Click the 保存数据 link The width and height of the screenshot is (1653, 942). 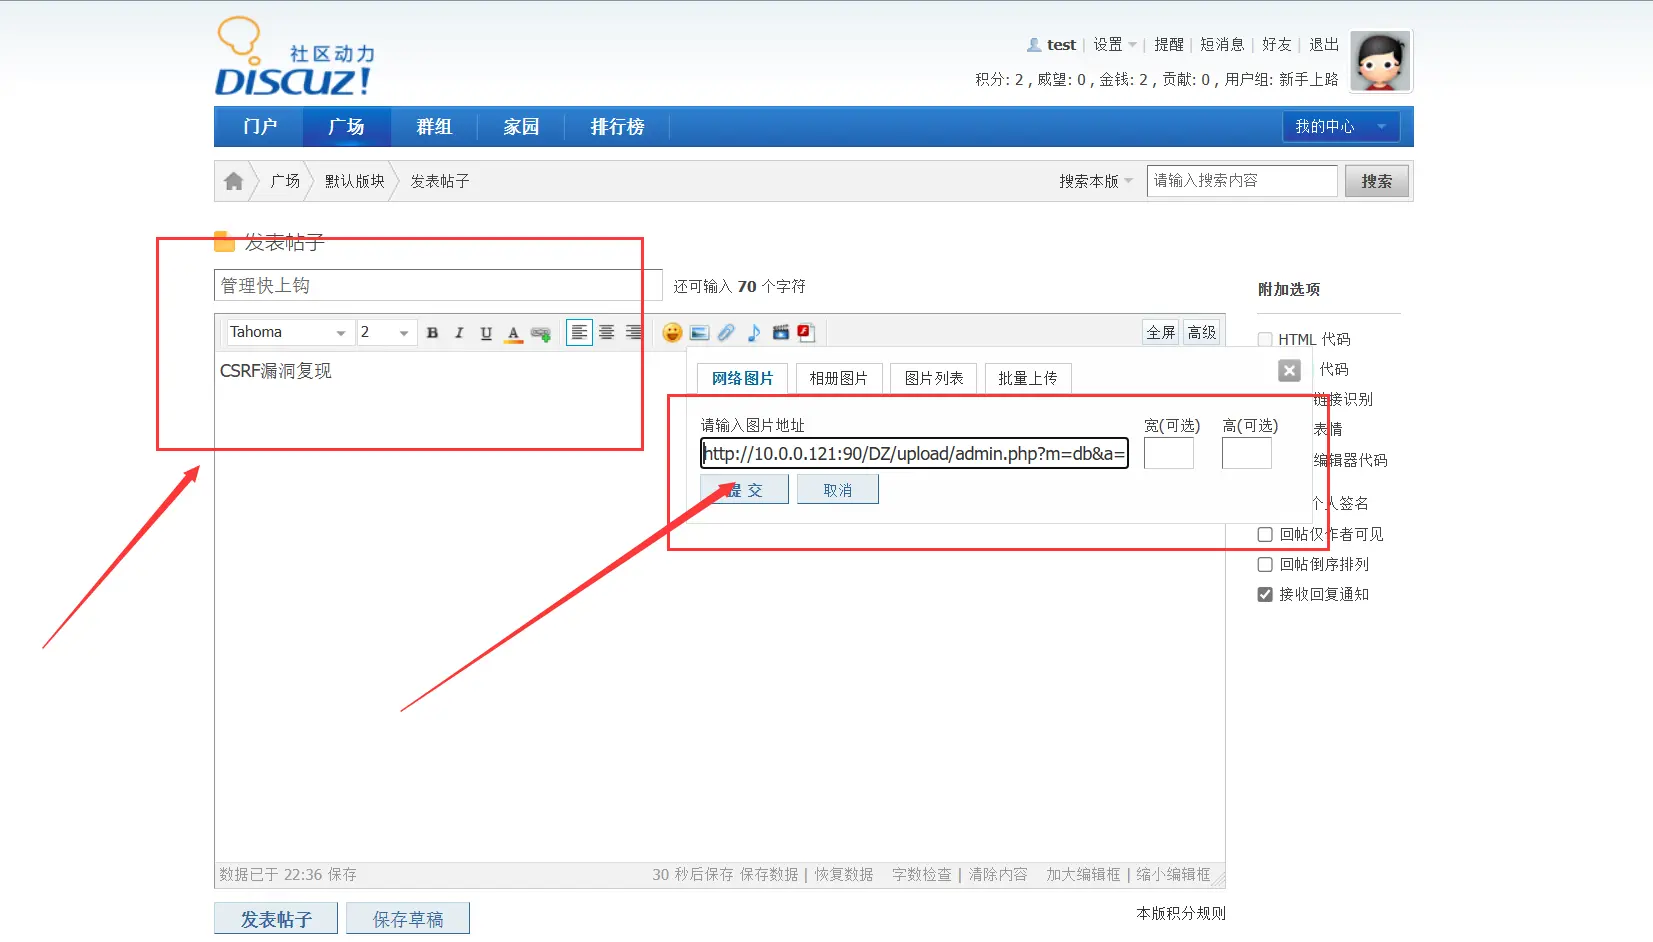pyautogui.click(x=769, y=875)
